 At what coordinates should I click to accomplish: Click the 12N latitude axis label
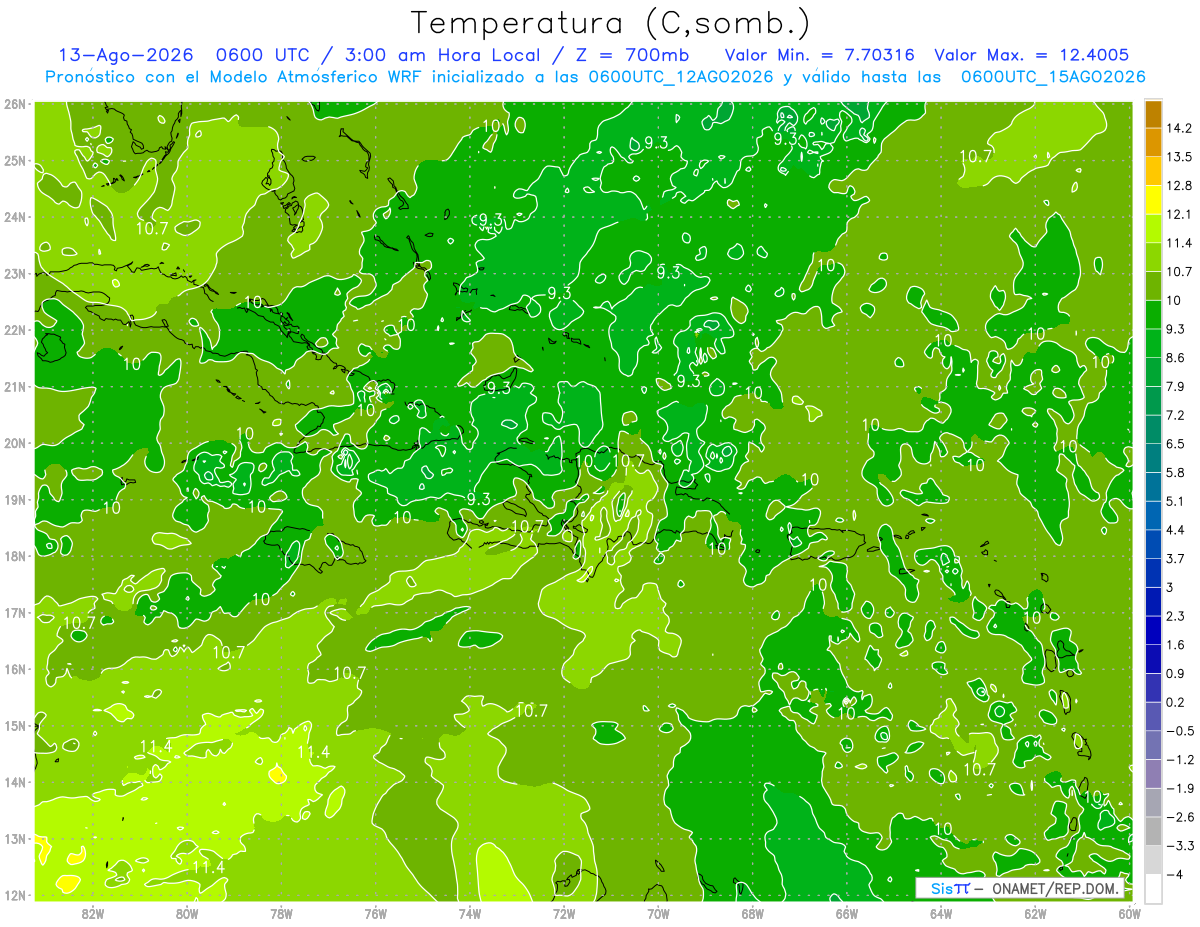(x=14, y=895)
